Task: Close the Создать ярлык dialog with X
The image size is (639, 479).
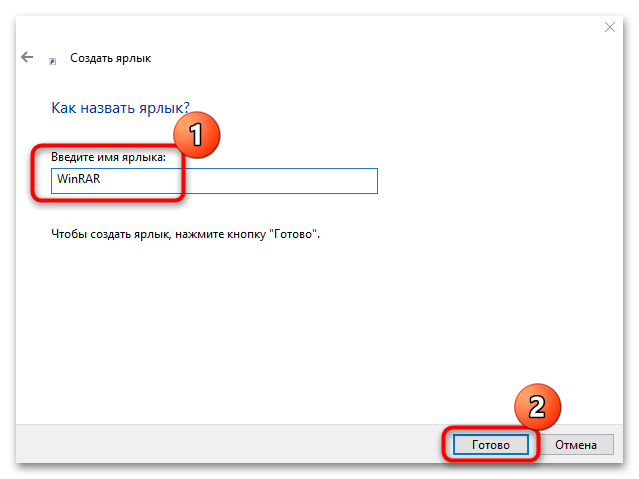Action: 610,27
